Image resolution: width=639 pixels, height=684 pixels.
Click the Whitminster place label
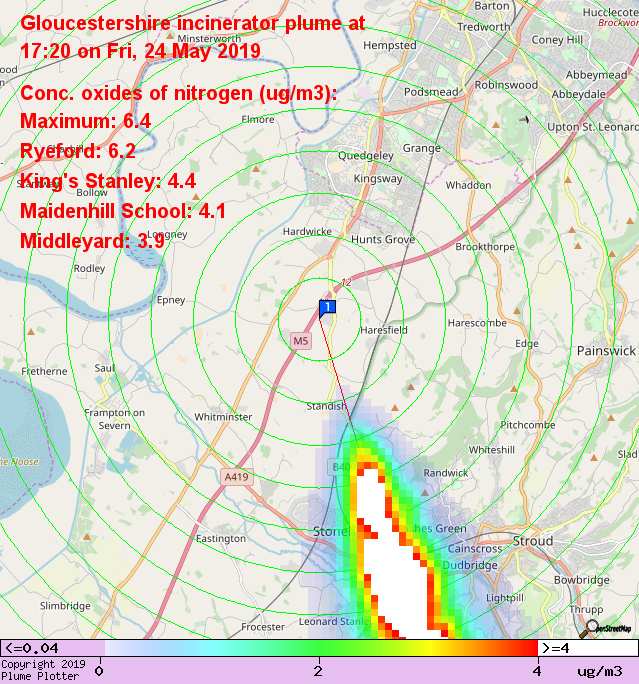223,417
